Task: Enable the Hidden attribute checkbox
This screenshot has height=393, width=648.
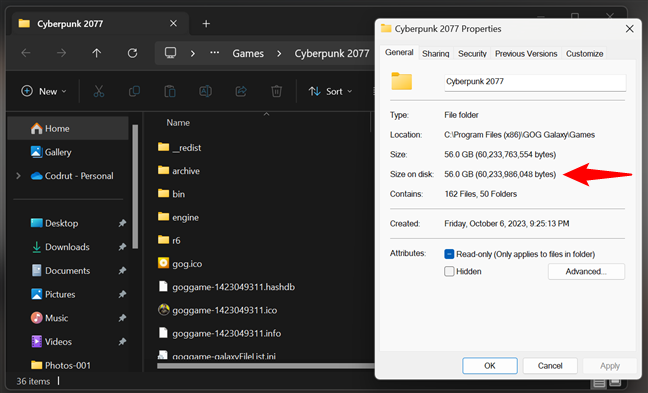Action: click(x=449, y=272)
